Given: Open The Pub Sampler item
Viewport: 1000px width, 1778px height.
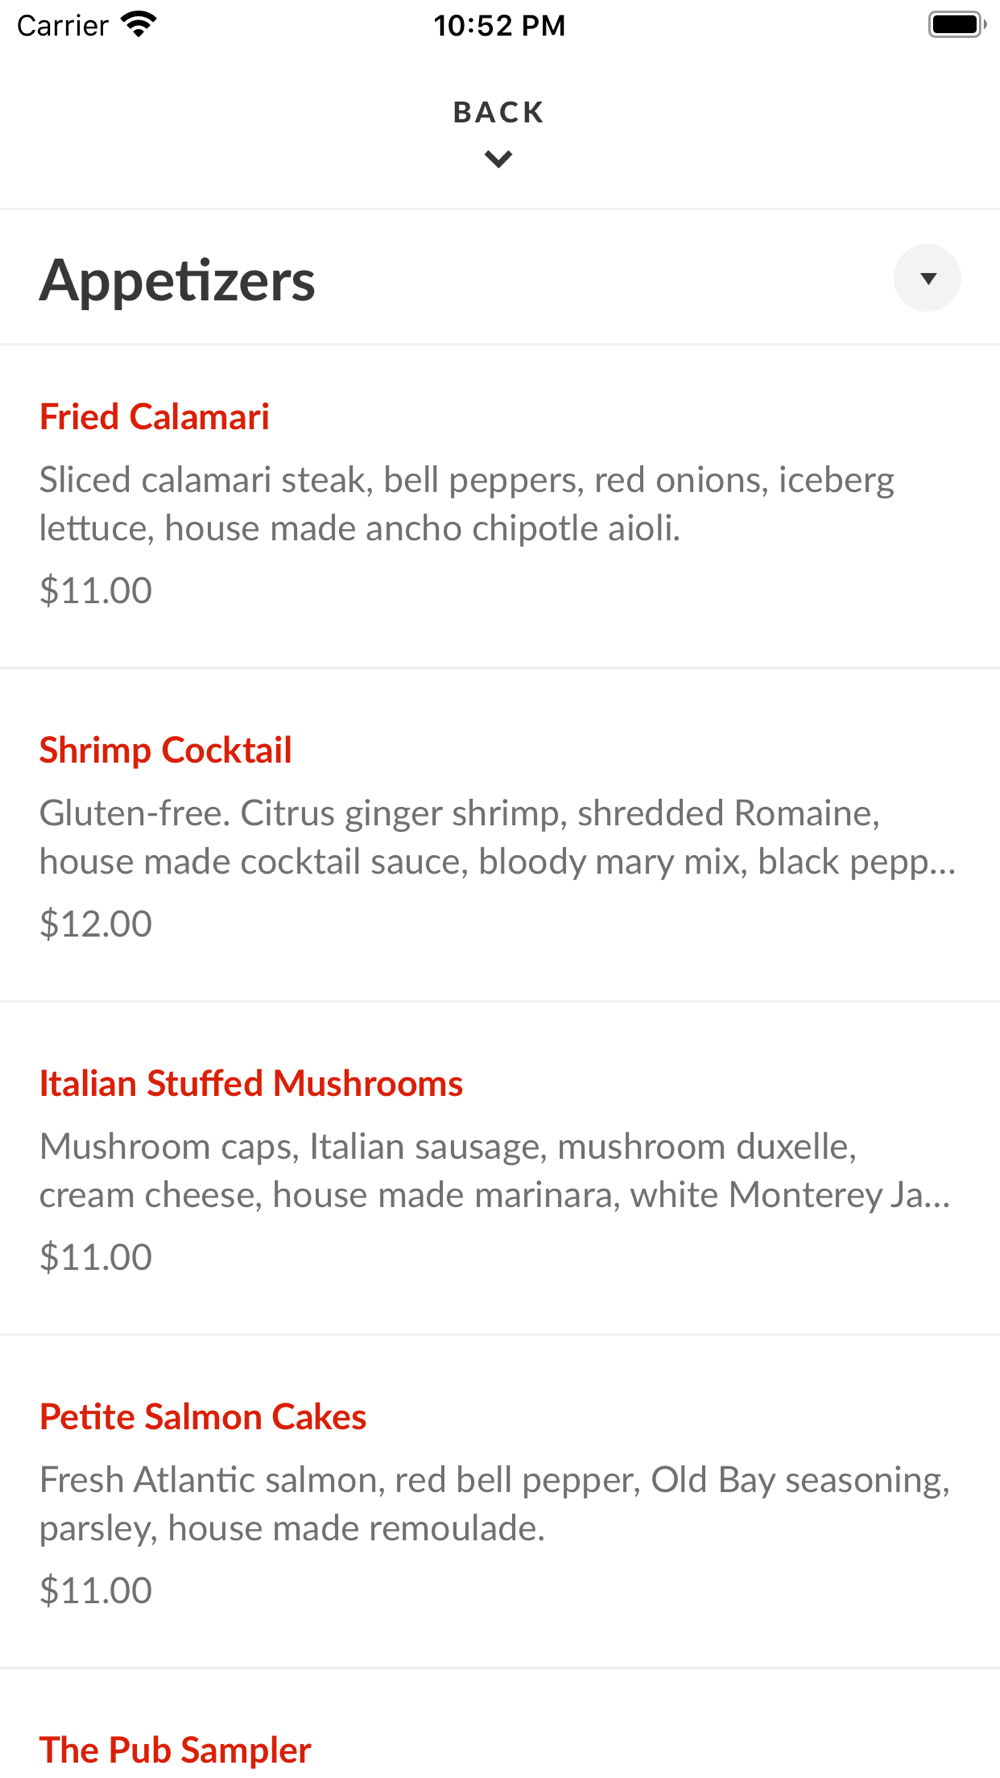Looking at the screenshot, I should (x=175, y=1749).
